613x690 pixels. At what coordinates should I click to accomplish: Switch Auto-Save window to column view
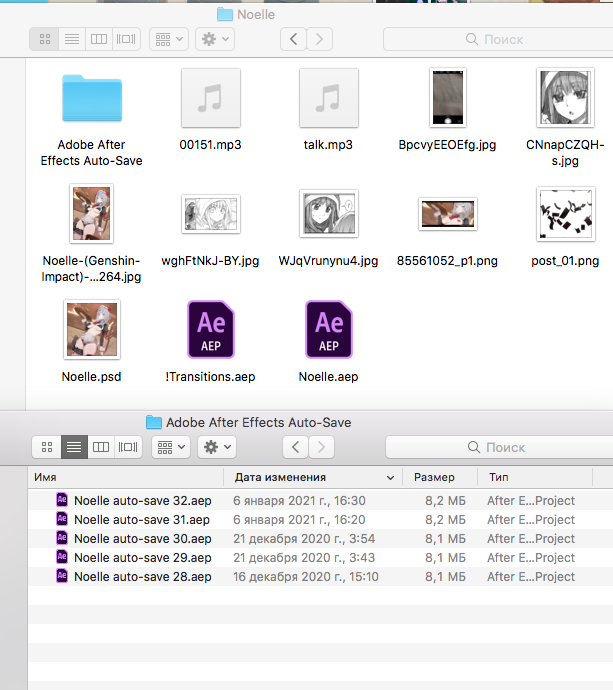click(x=101, y=447)
